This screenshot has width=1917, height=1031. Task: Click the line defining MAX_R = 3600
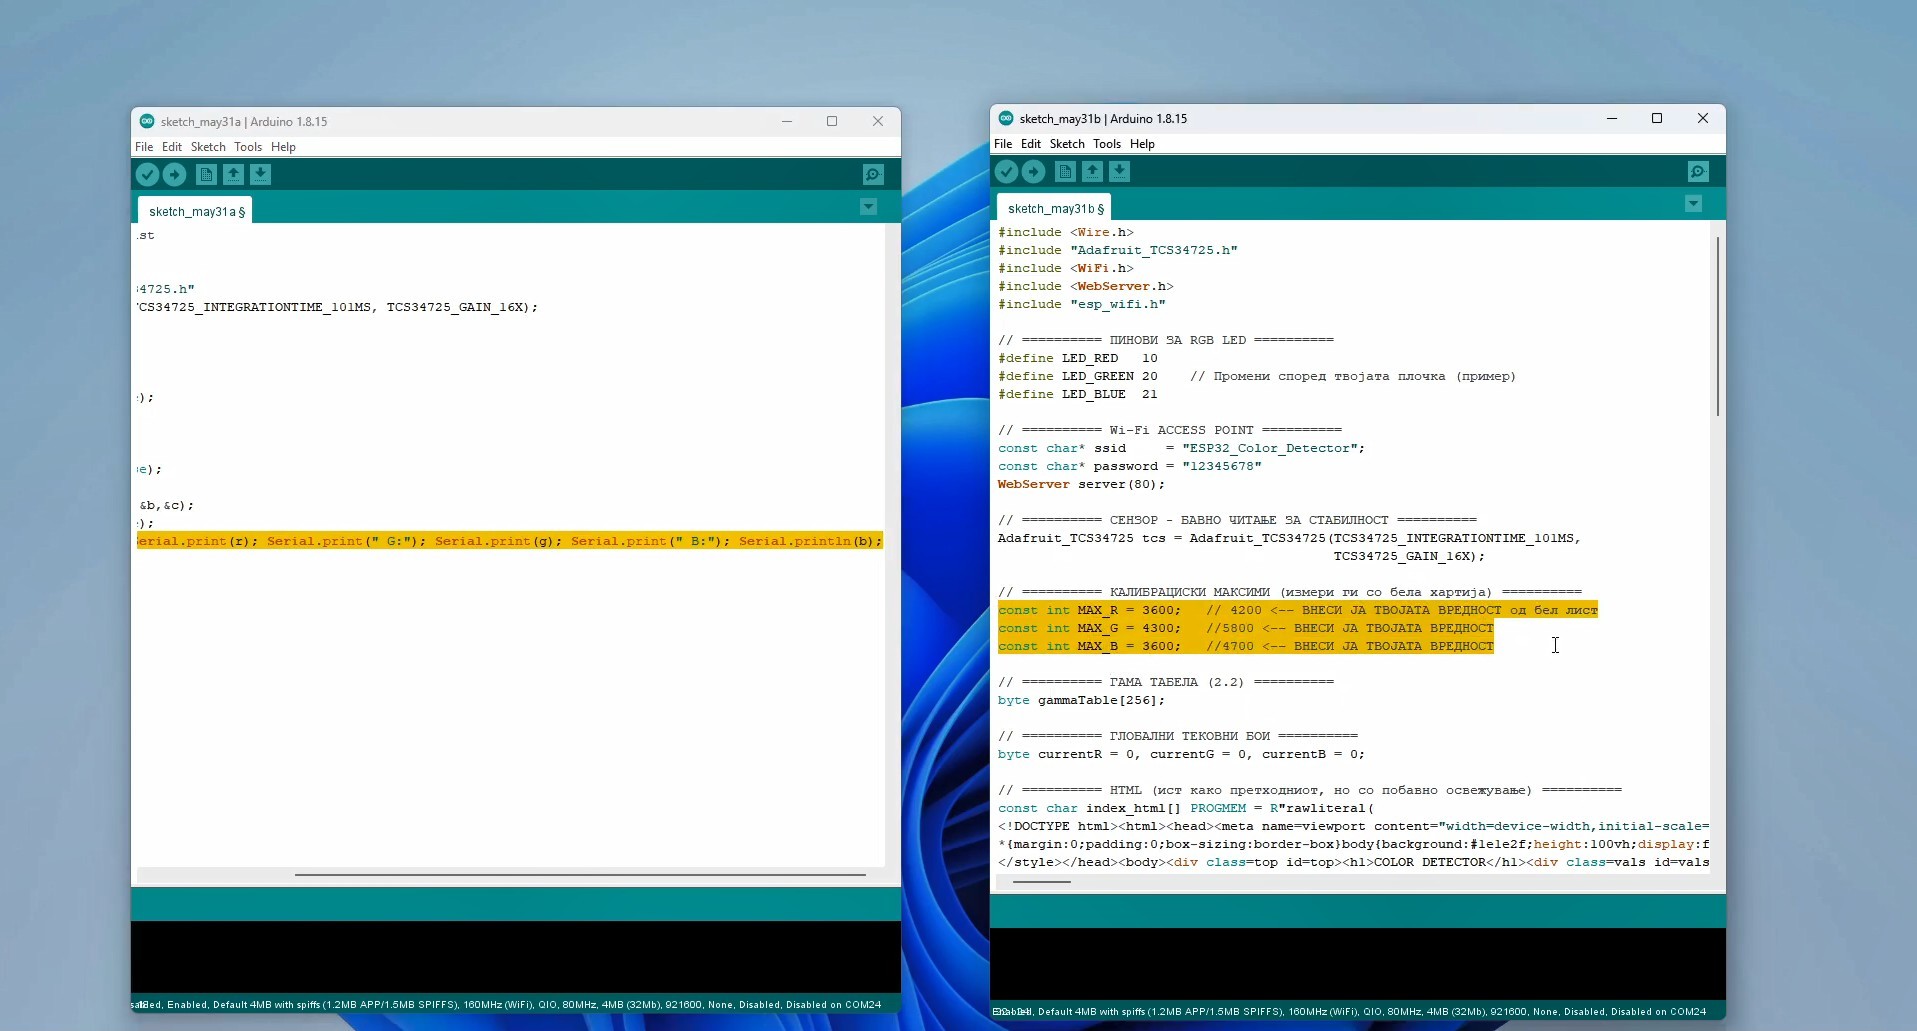1297,610
